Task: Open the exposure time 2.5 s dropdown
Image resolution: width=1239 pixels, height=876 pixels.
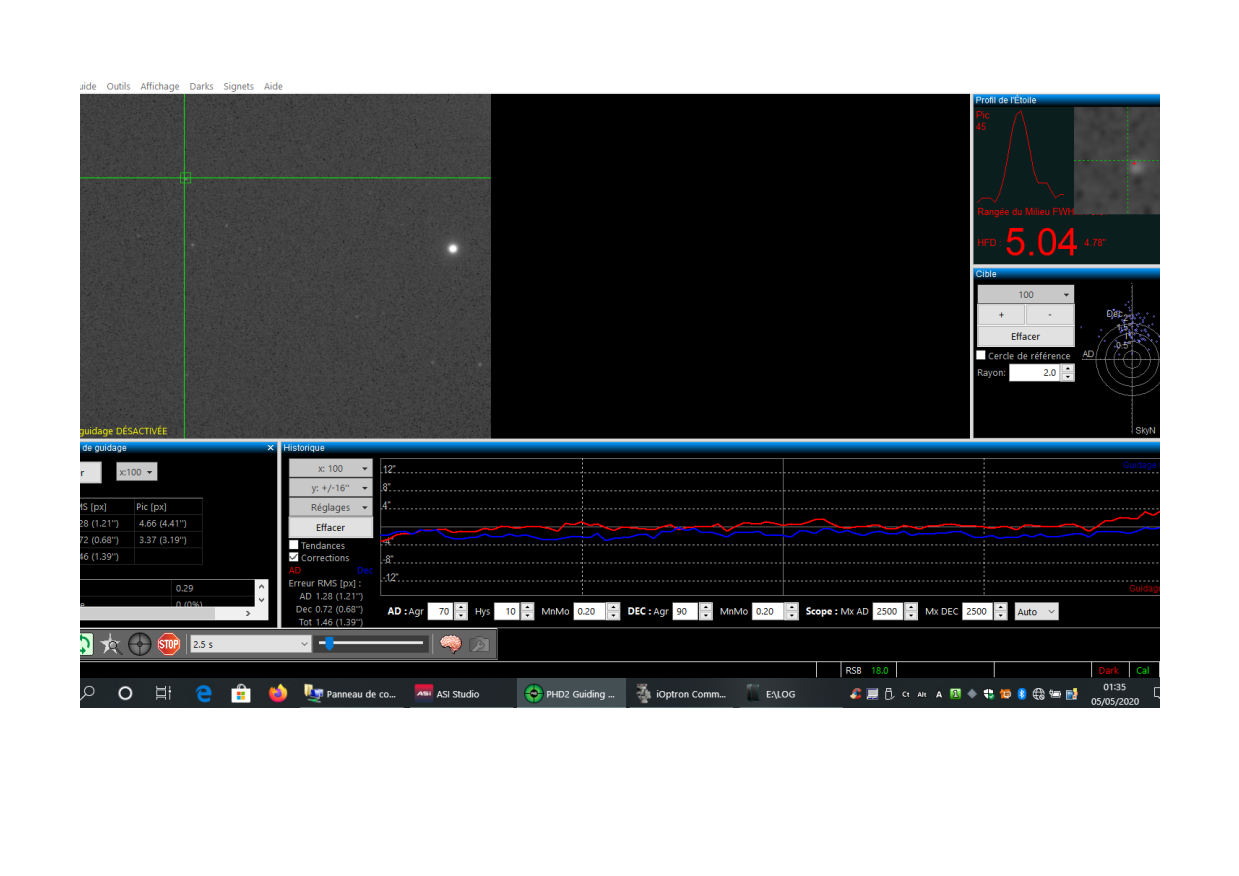Action: coord(250,645)
